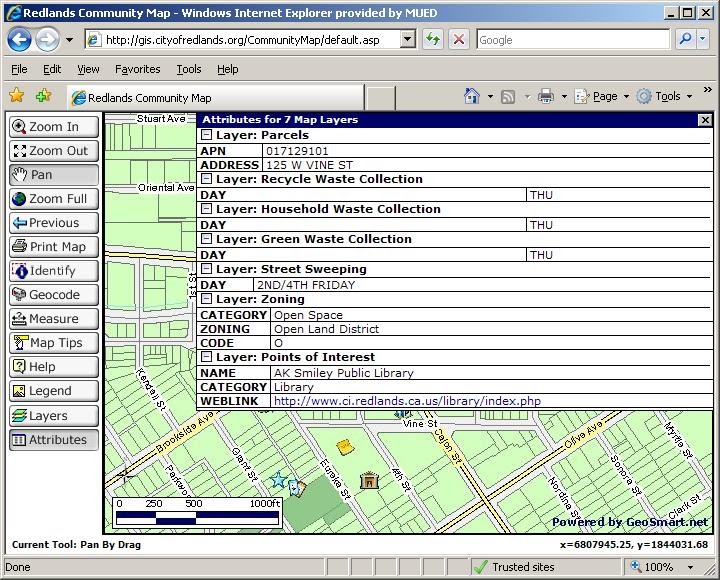Click AK Smiley Public Library name
This screenshot has width=720, height=580.
tap(343, 373)
